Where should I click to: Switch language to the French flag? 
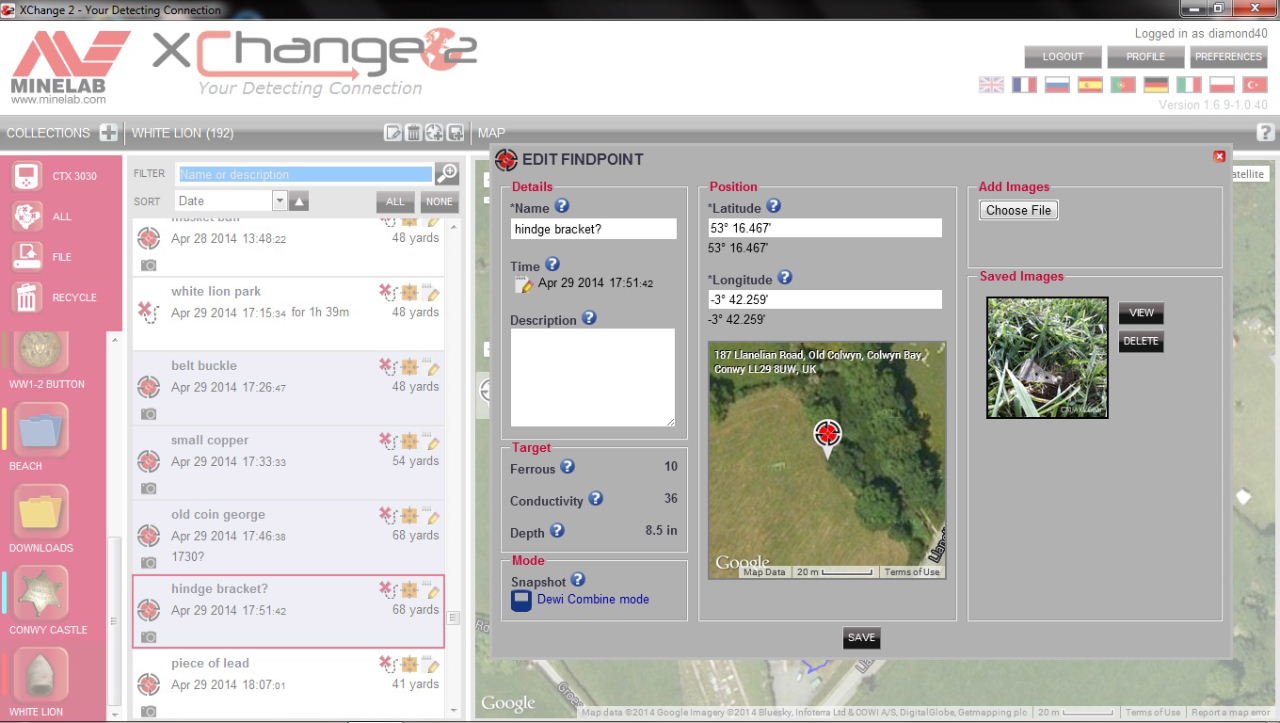point(1024,85)
